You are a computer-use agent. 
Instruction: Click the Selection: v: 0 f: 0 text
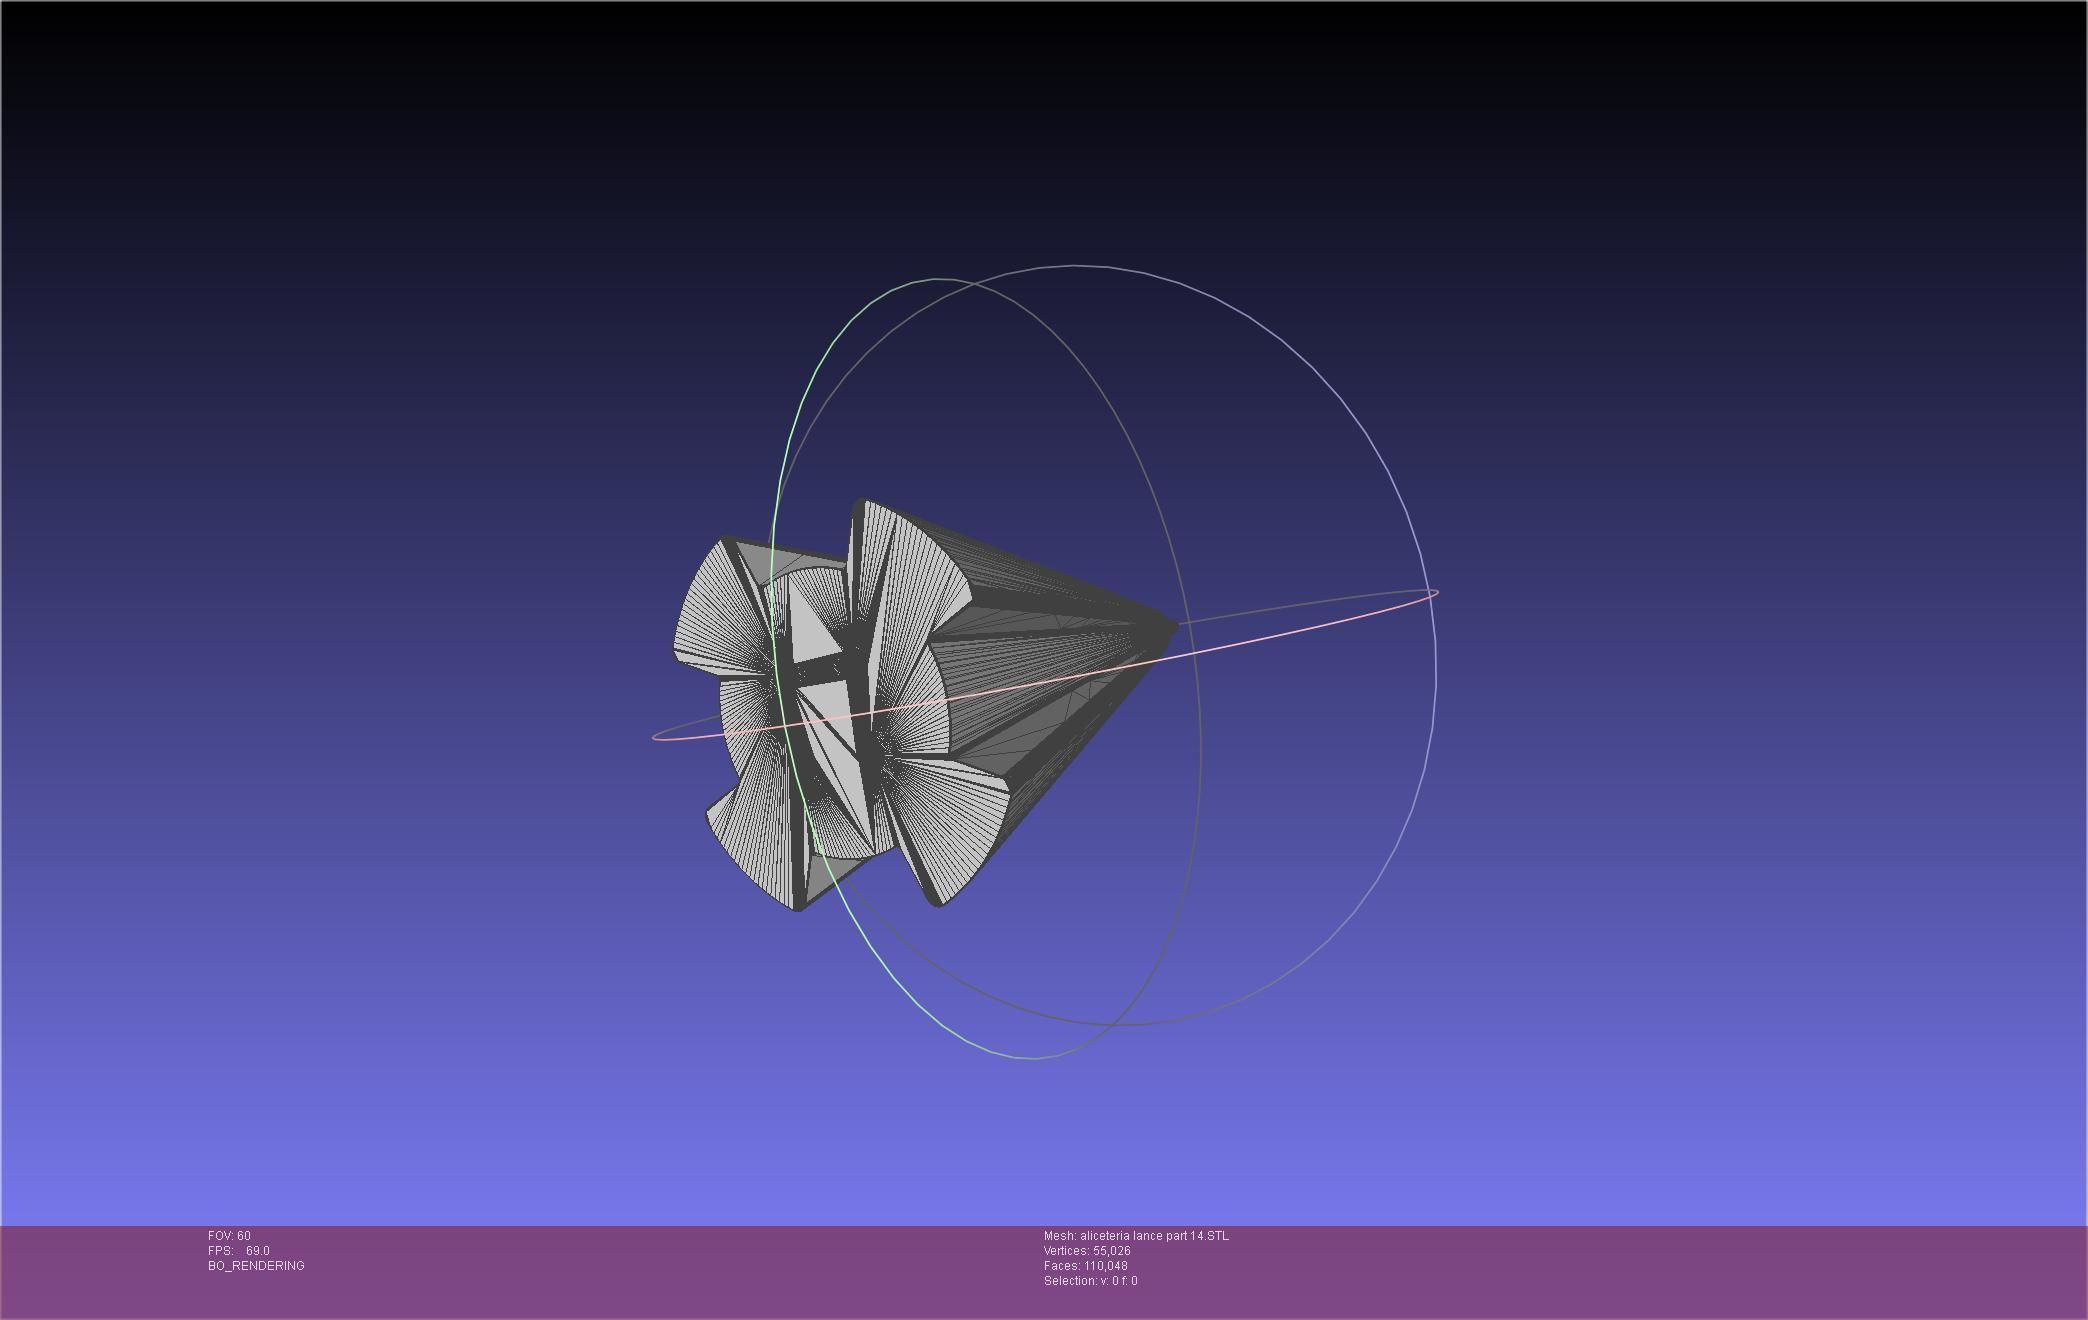coord(1090,1281)
